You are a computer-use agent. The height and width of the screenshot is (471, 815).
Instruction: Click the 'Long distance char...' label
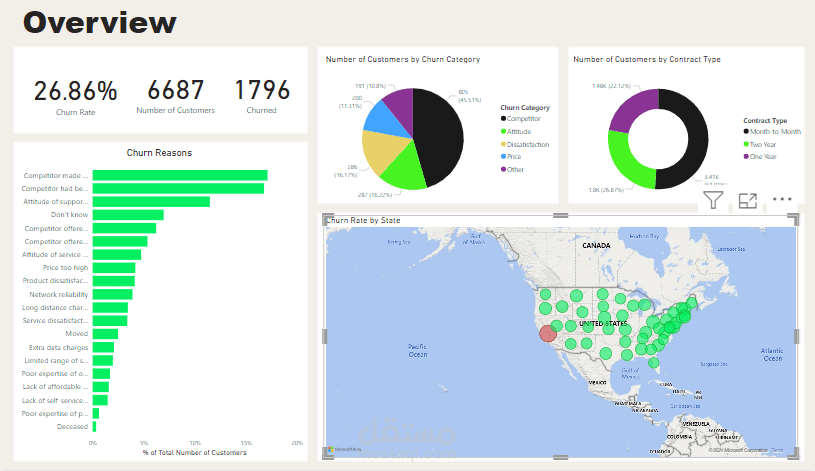point(55,308)
